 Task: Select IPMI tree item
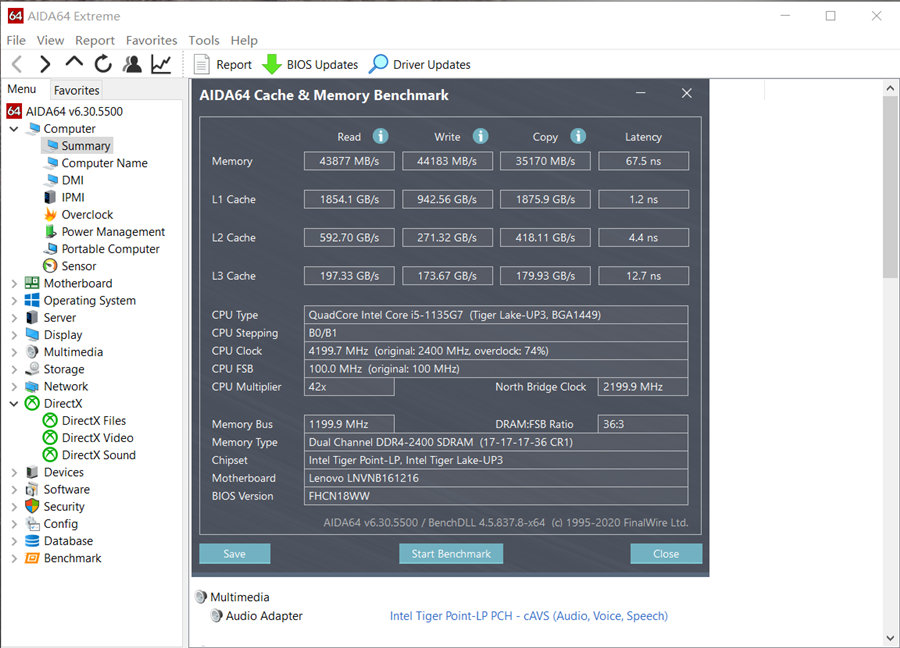(x=64, y=197)
